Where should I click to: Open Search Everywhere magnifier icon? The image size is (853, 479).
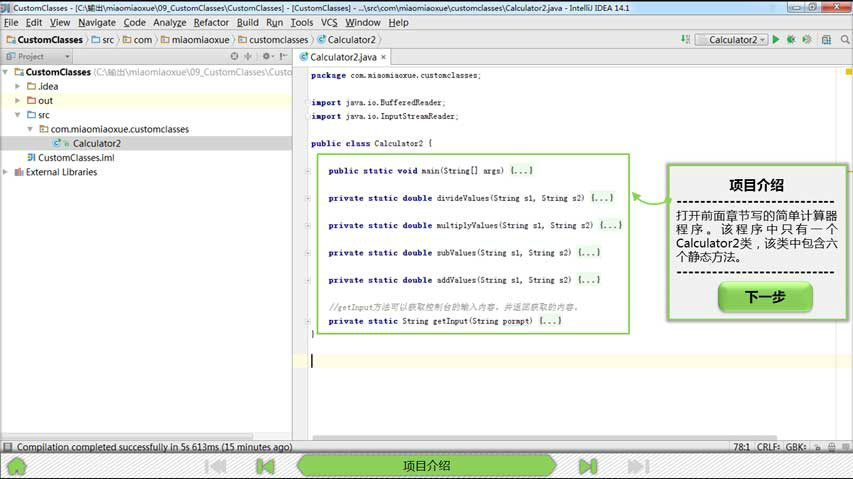(845, 40)
